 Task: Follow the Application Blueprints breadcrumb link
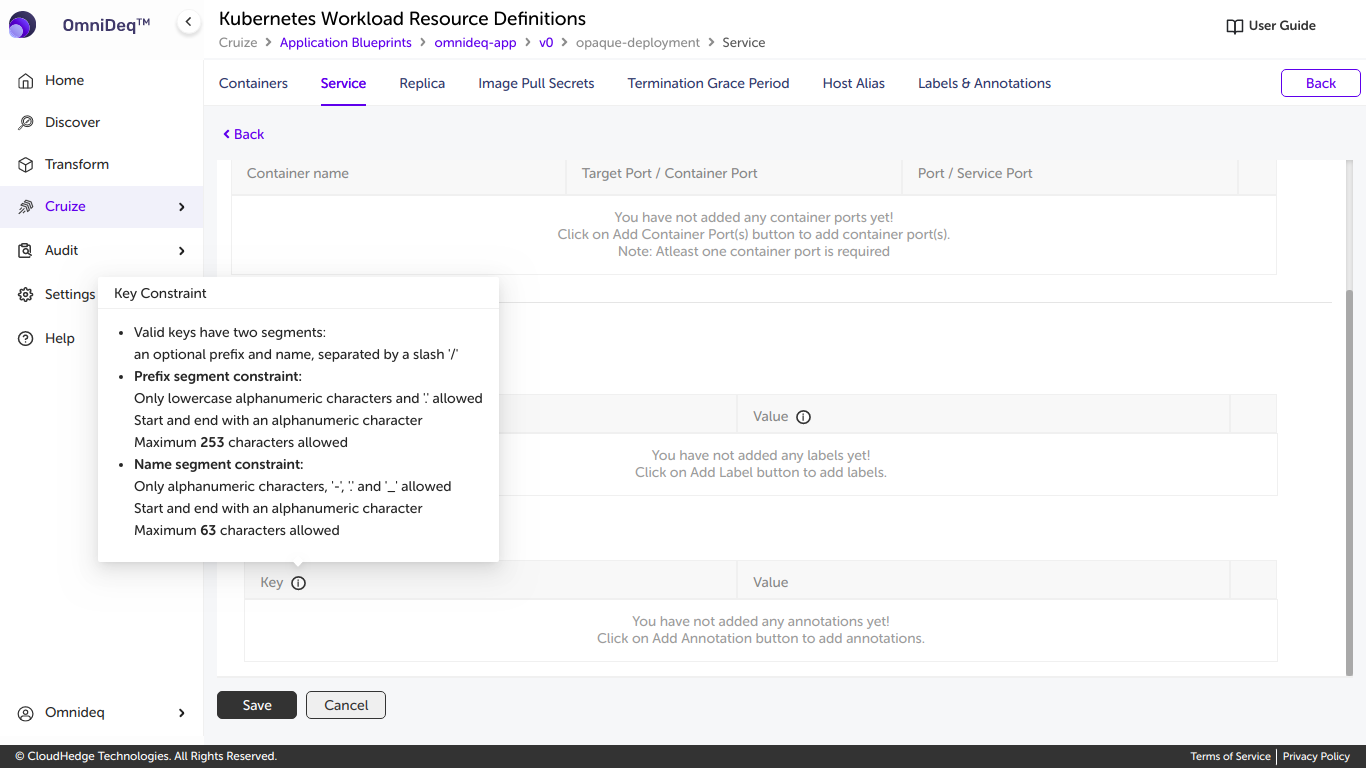pyautogui.click(x=345, y=43)
